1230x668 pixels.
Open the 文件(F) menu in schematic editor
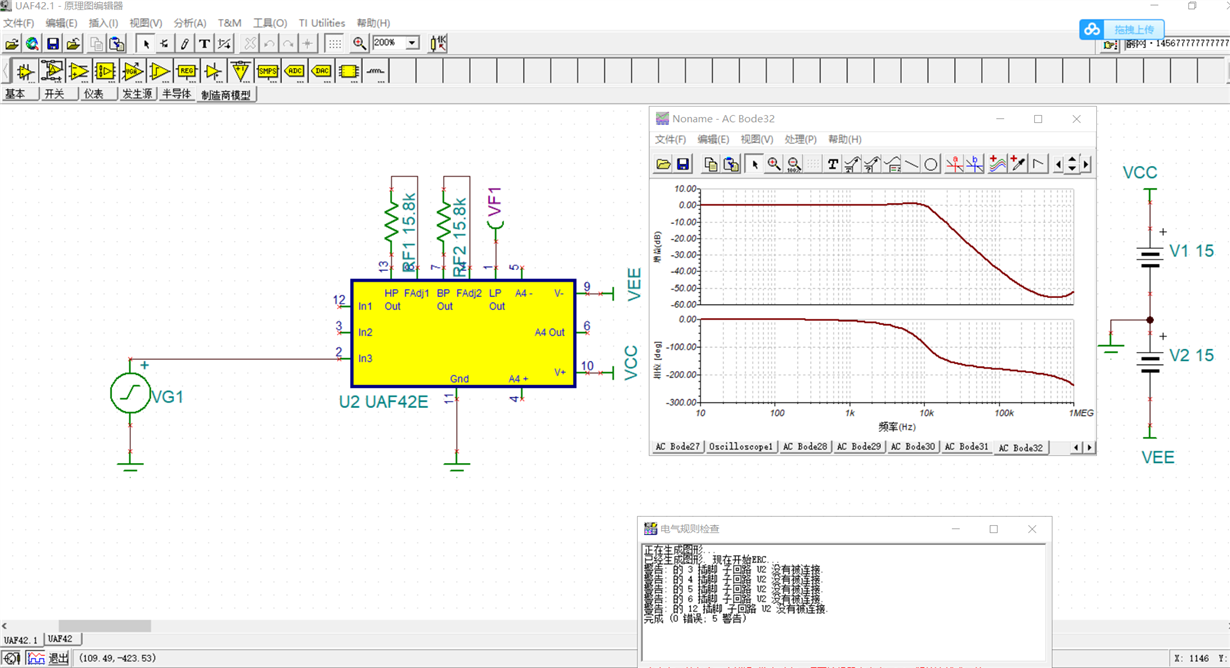(19, 23)
